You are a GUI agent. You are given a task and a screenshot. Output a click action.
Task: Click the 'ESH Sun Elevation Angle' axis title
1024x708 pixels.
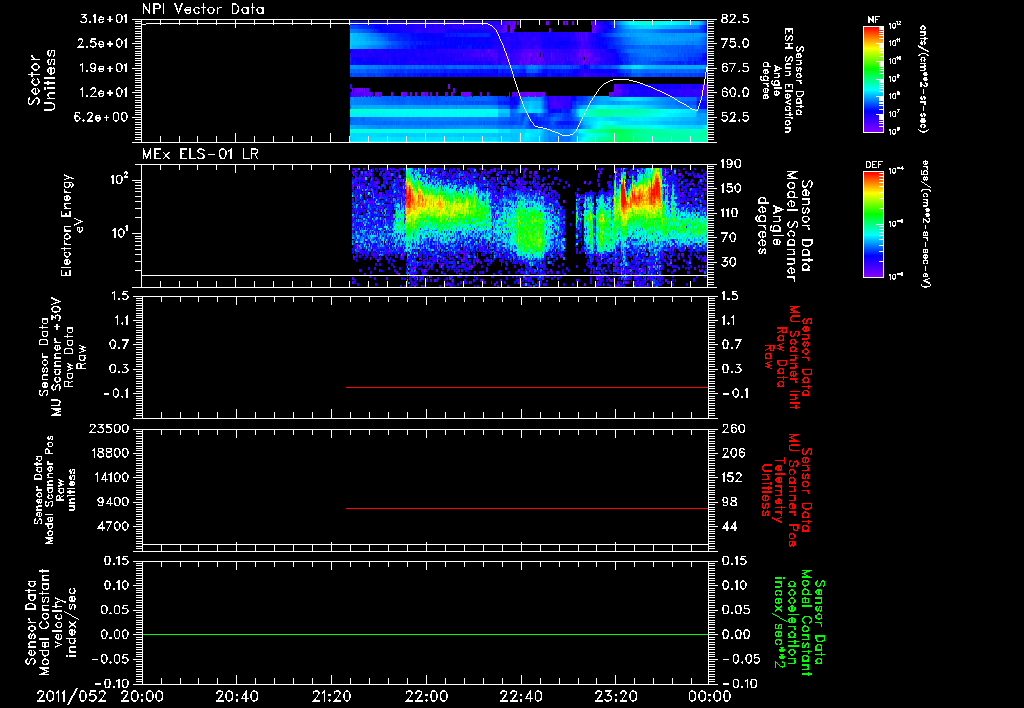tap(782, 81)
